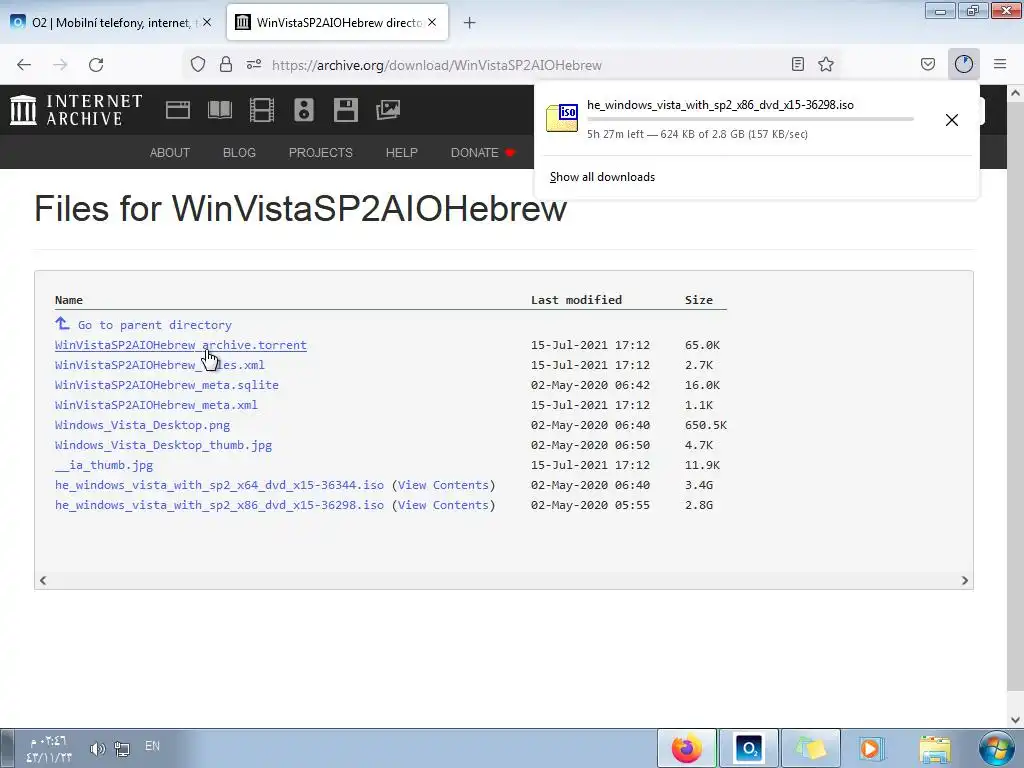The width and height of the screenshot is (1024, 768).
Task: Open Windows Explorer folder taskbar icon
Action: (935, 748)
